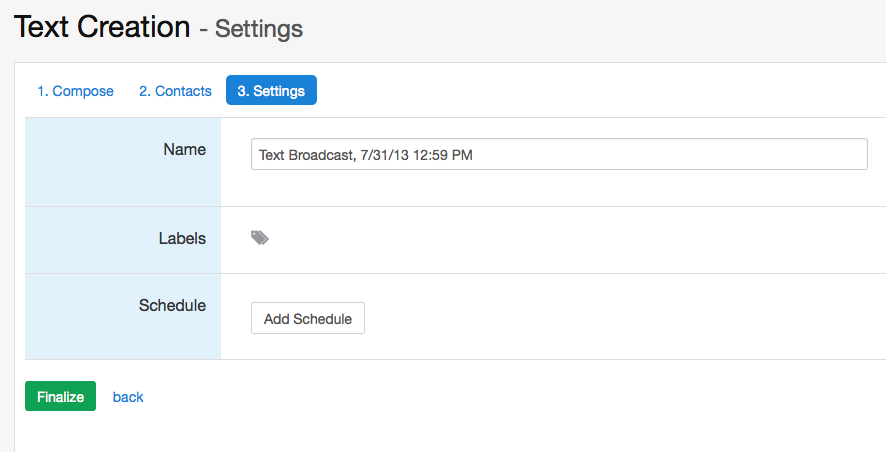
Task: Click empty Labels area right of tag icon
Action: [x=550, y=239]
